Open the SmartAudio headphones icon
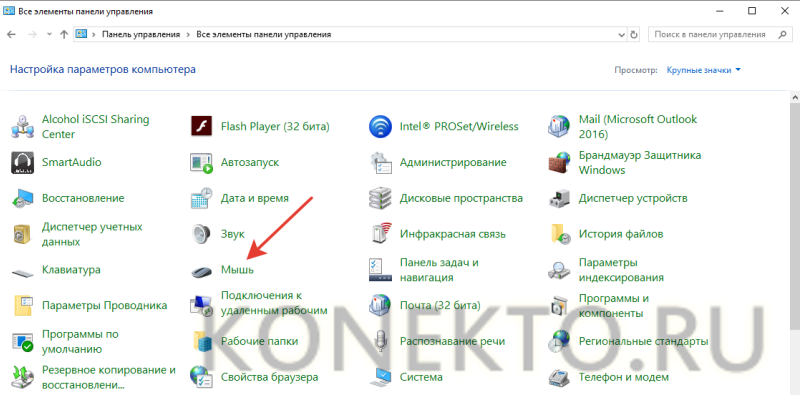Image resolution: width=800 pixels, height=395 pixels. coord(22,162)
